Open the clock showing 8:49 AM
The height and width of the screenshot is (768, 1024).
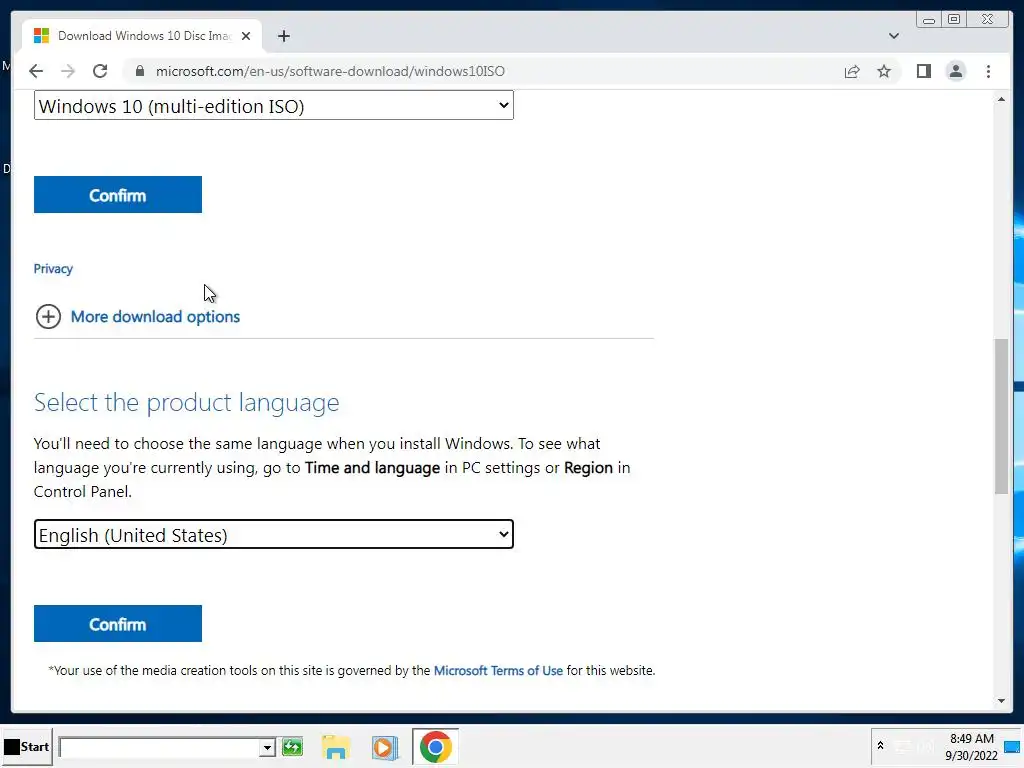971,747
